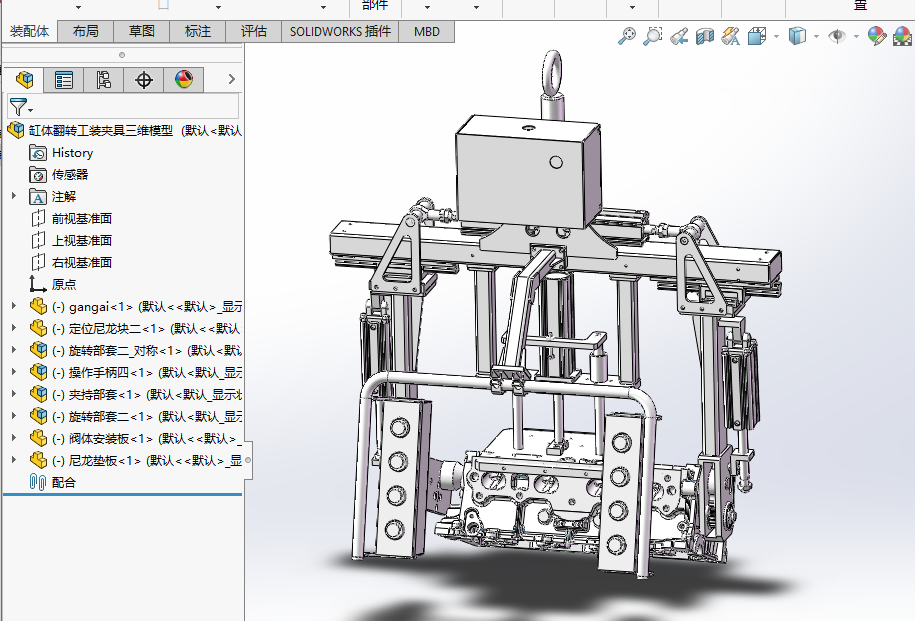Select the 配合 mates folder
Viewport: 915px width, 621px height.
pyautogui.click(x=63, y=482)
